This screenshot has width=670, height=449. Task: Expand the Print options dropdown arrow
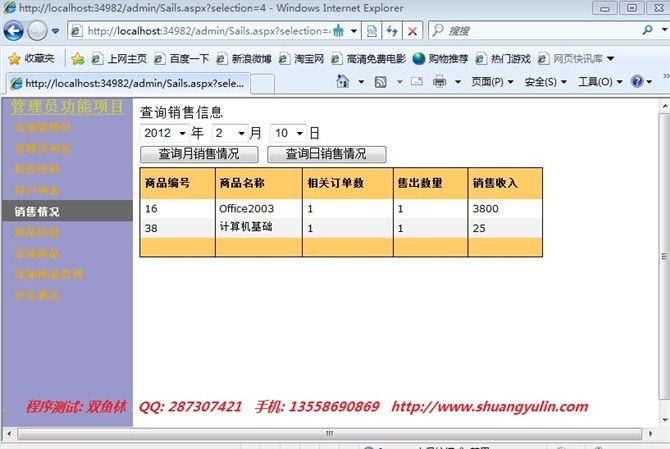[458, 82]
